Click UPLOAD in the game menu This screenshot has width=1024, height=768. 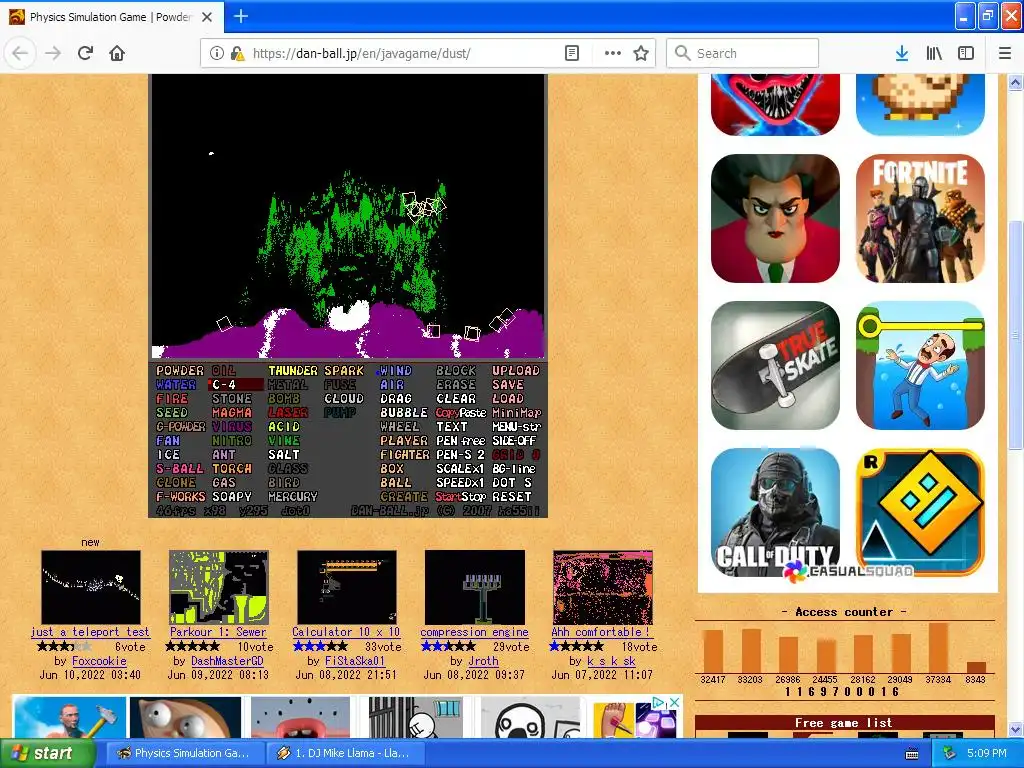point(516,370)
